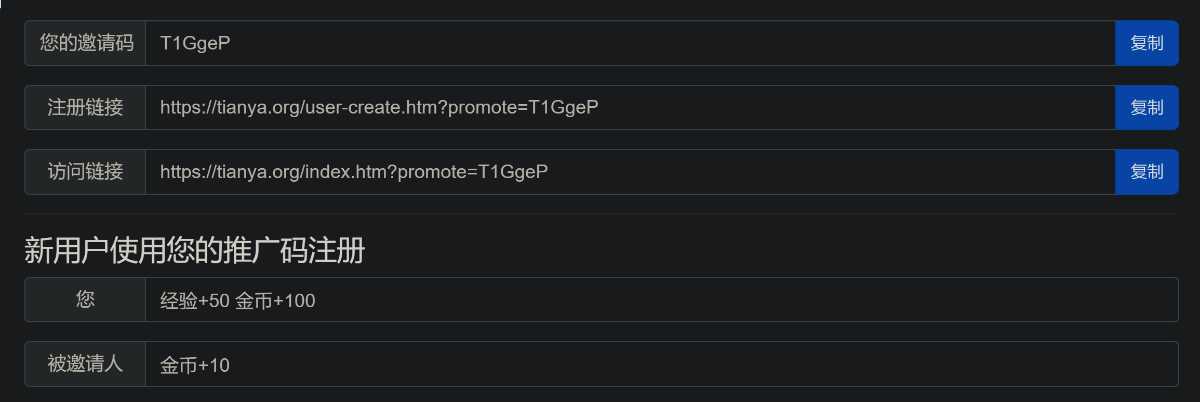Copy the 访问链接 visit link

[x=1146, y=171]
